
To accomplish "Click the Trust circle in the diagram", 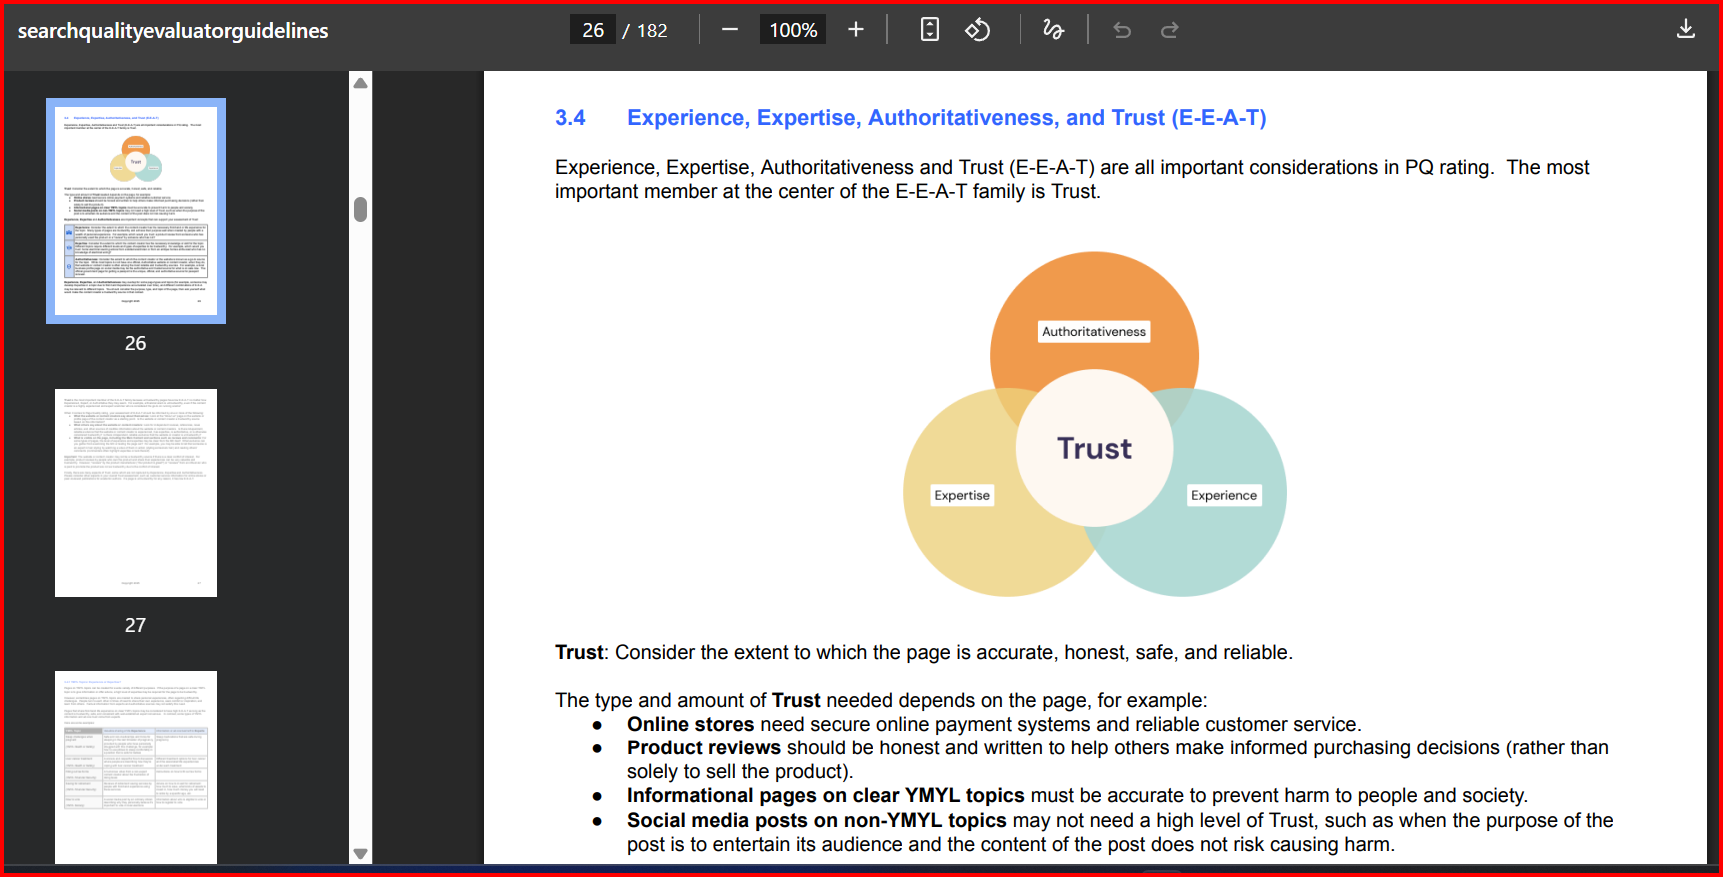I will [x=1094, y=448].
